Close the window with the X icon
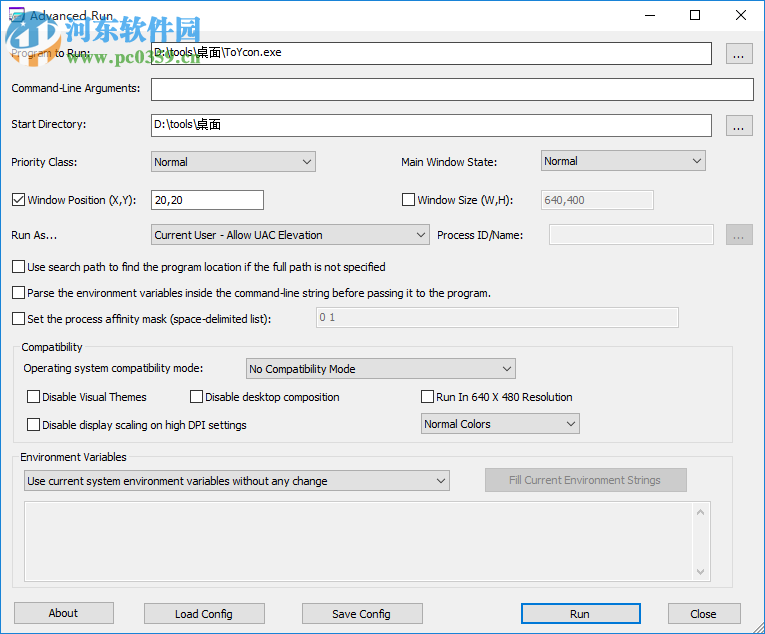 point(741,15)
